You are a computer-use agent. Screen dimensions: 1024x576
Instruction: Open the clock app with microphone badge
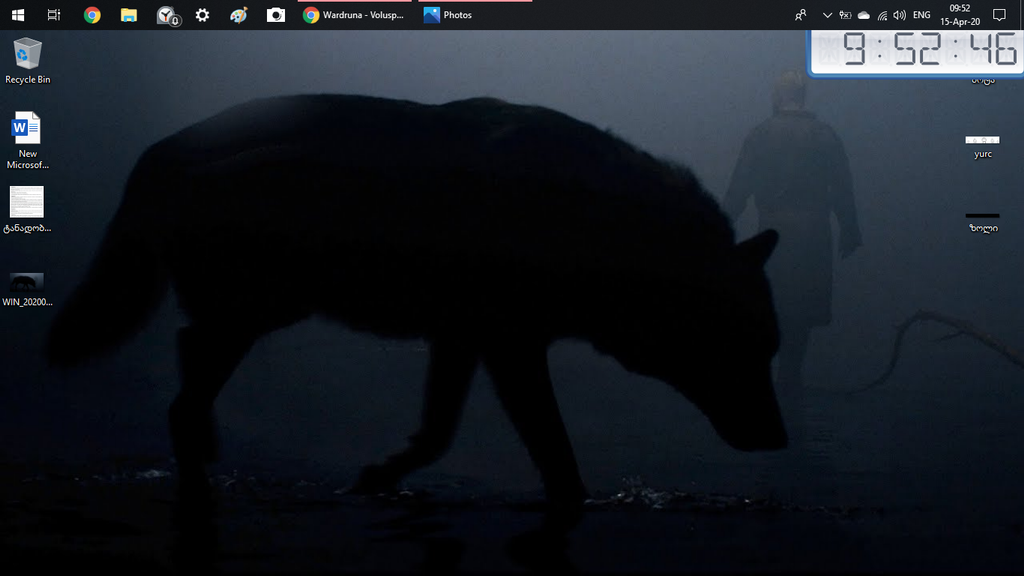pyautogui.click(x=167, y=15)
